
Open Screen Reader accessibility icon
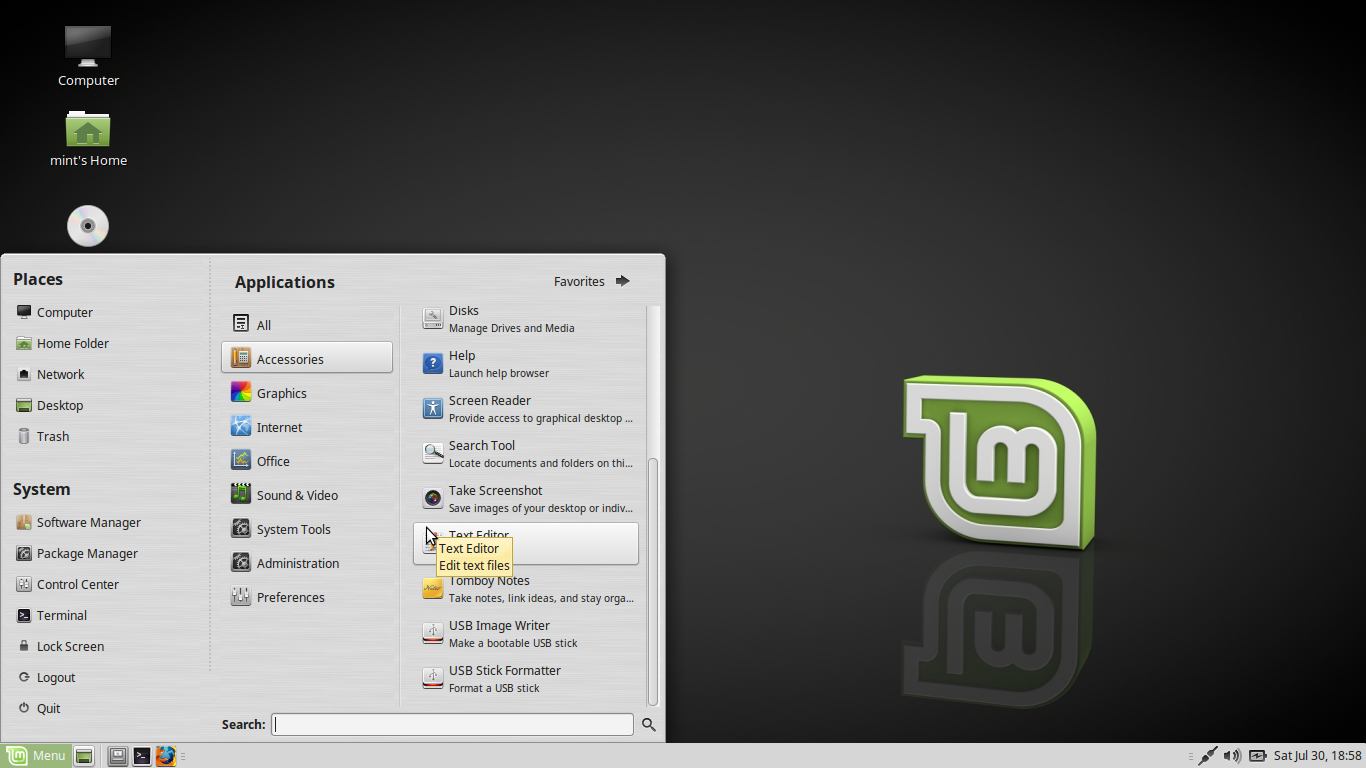(432, 409)
